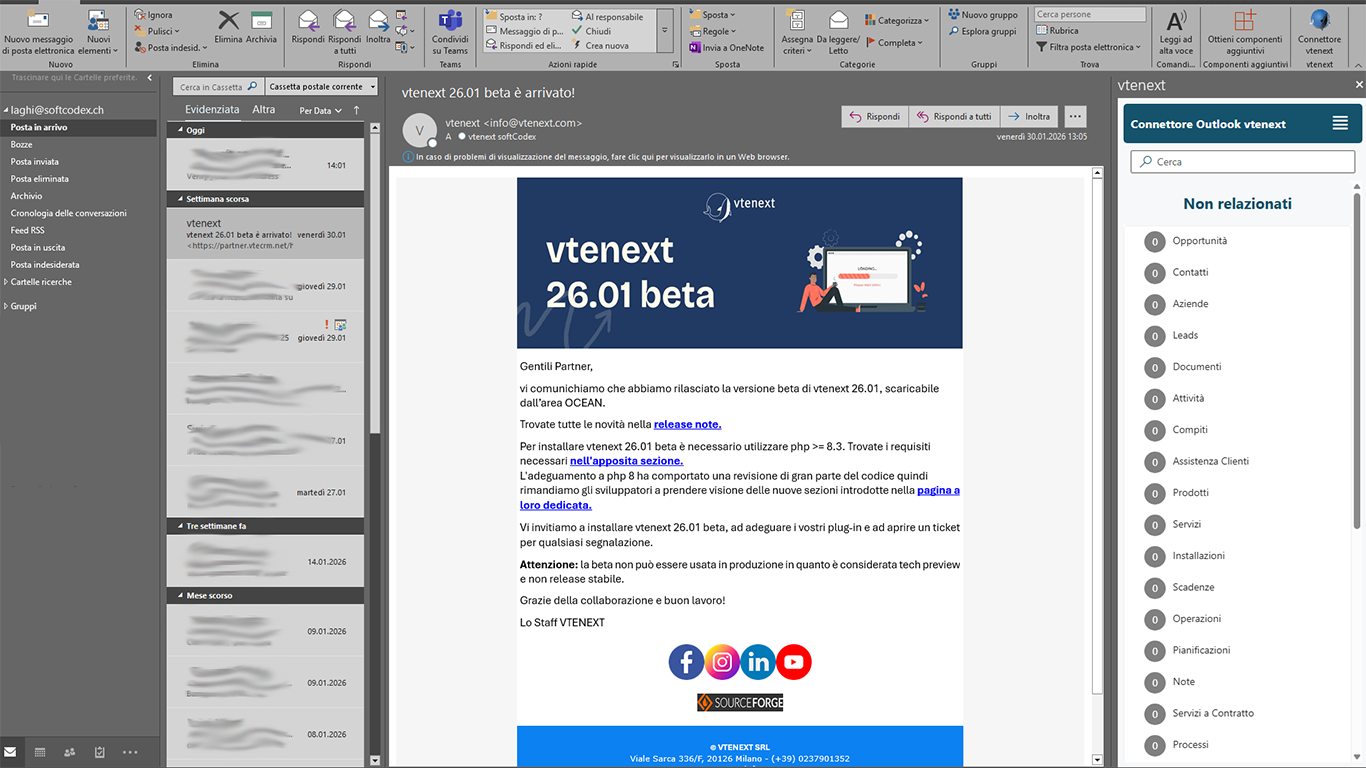1366x768 pixels.
Task: Mark message with Da leggere/Letto icon
Action: point(839,21)
